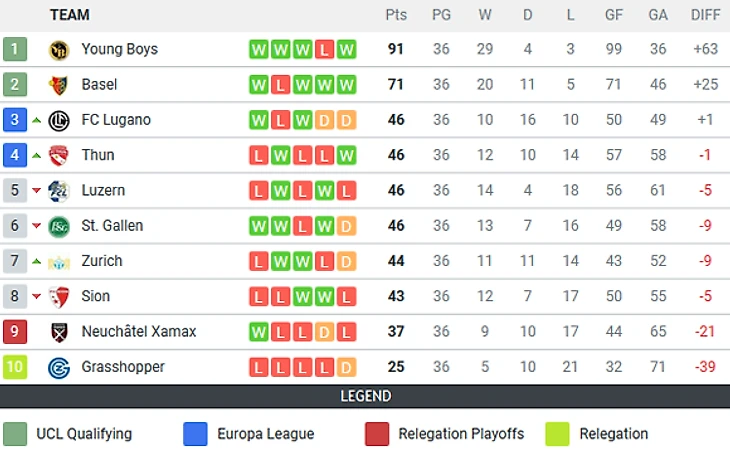730x452 pixels.
Task: Click the green up arrow beside FC Lugano
Action: pos(37,120)
